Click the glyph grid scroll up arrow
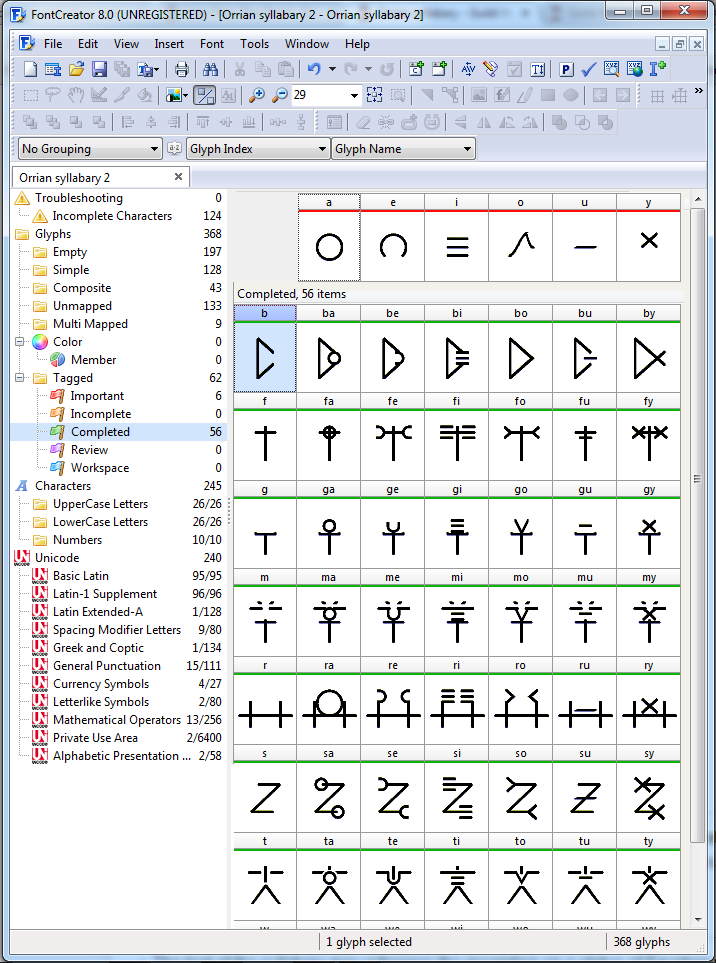 pos(698,200)
